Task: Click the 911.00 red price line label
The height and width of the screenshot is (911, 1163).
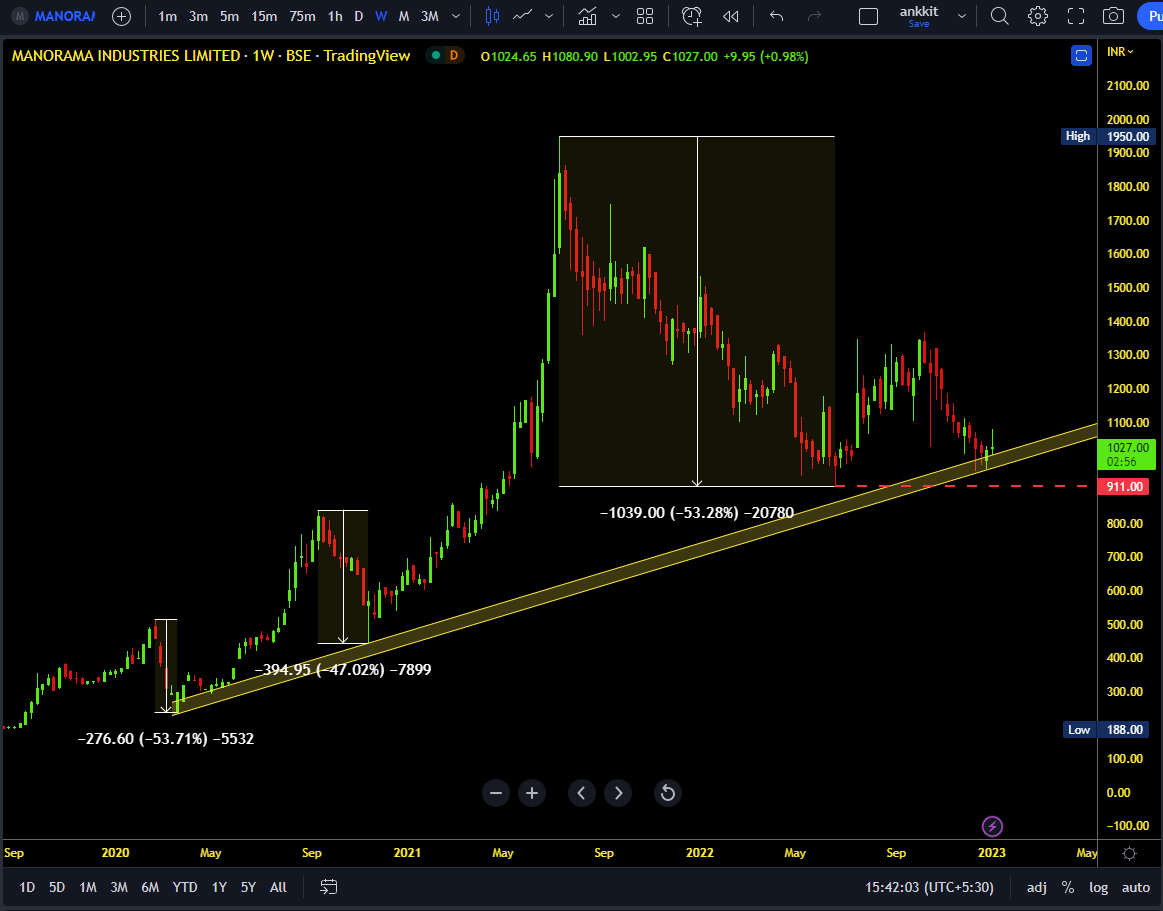Action: tap(1124, 487)
